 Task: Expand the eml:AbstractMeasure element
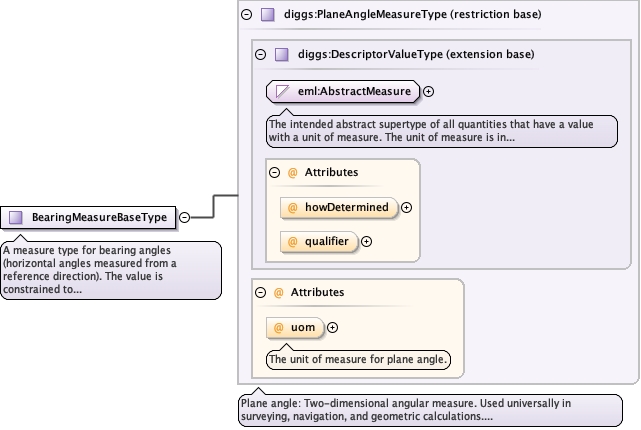tap(429, 91)
